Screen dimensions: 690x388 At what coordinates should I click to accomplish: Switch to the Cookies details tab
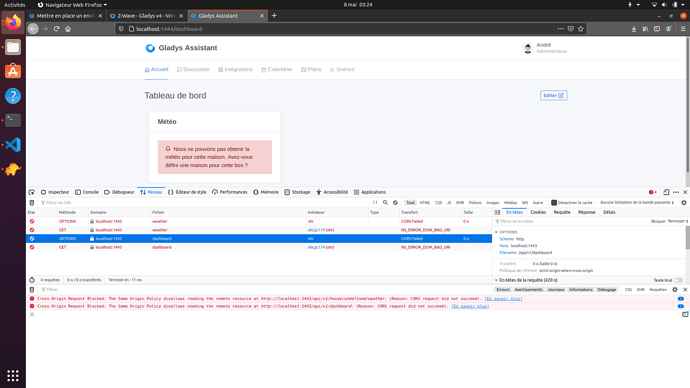538,212
